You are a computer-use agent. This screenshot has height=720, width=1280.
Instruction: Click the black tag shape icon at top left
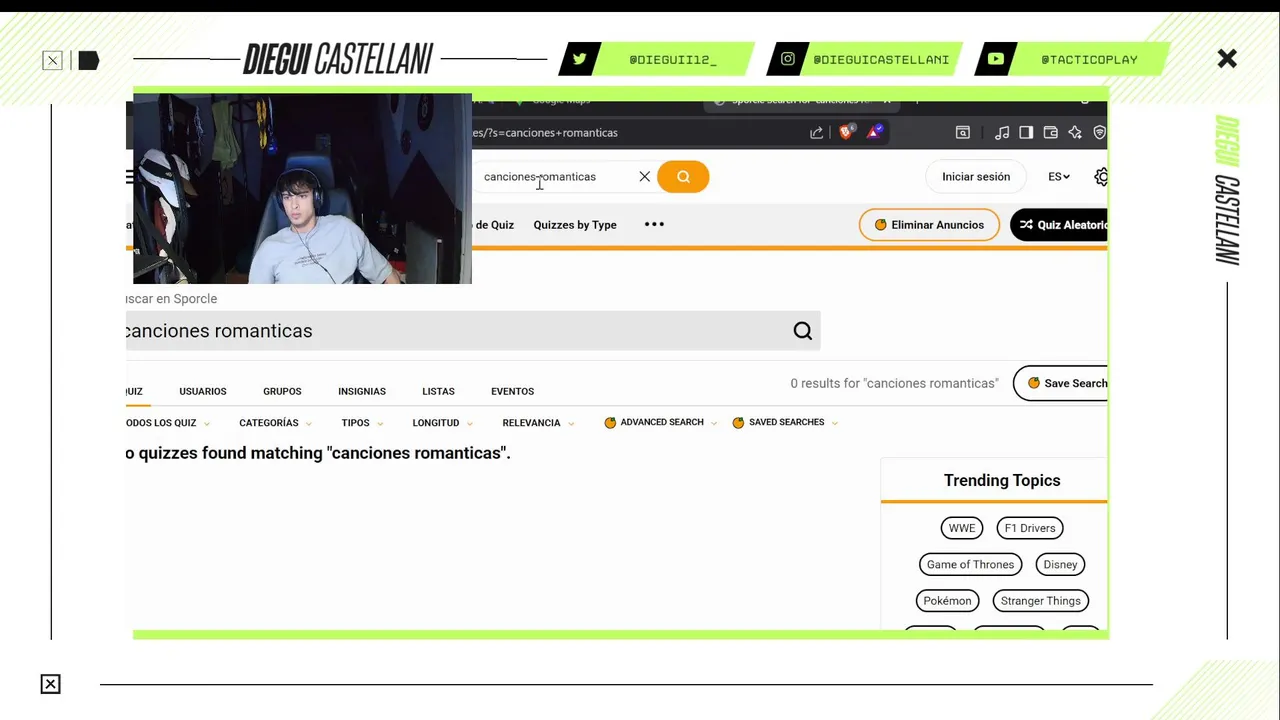pyautogui.click(x=89, y=61)
